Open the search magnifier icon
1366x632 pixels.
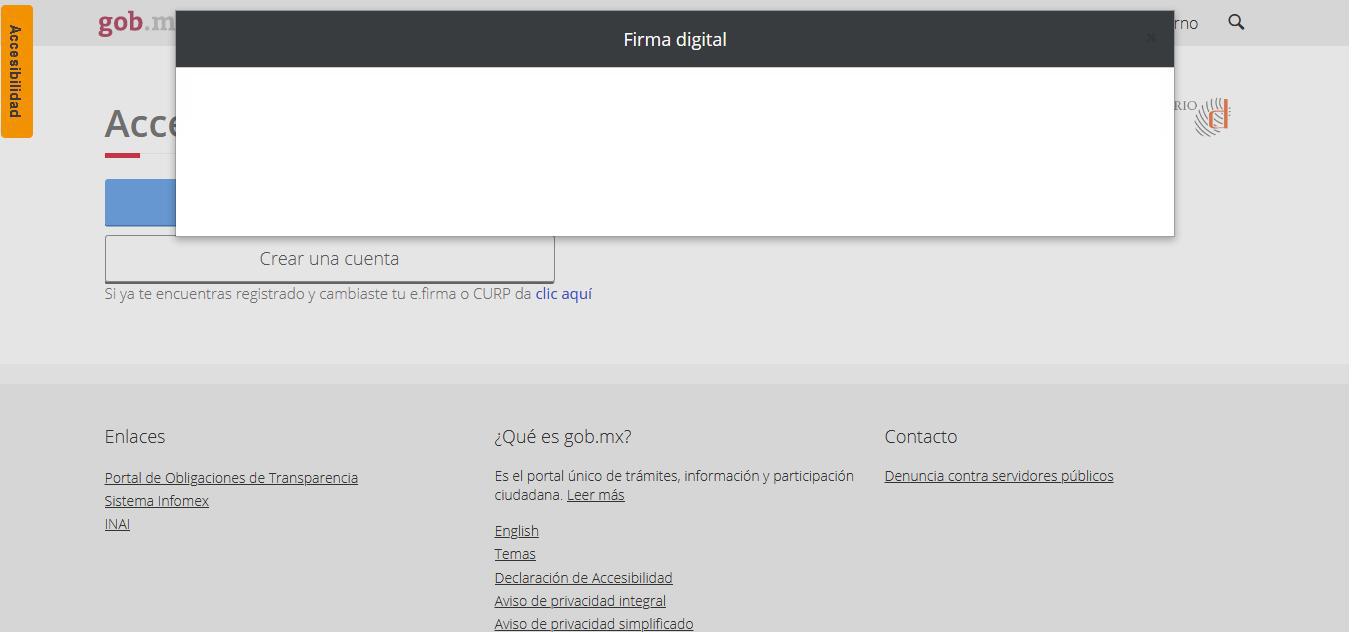pyautogui.click(x=1236, y=22)
